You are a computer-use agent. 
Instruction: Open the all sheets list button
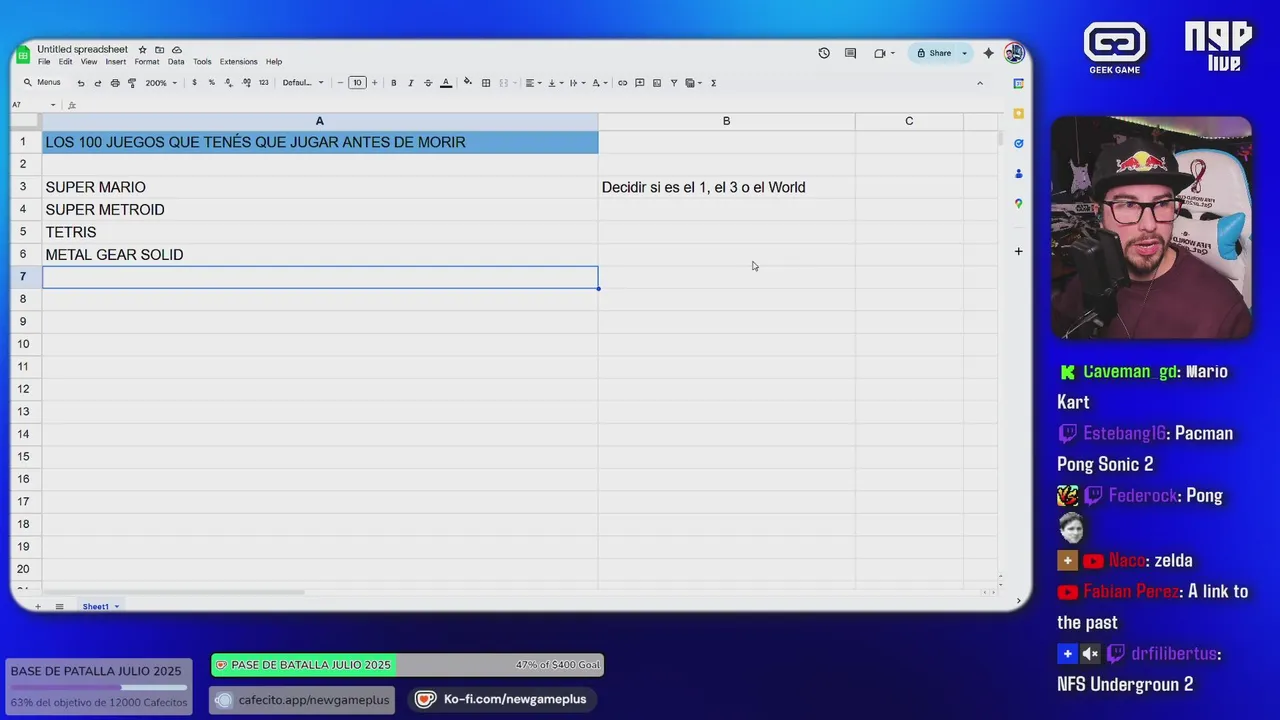pos(59,607)
